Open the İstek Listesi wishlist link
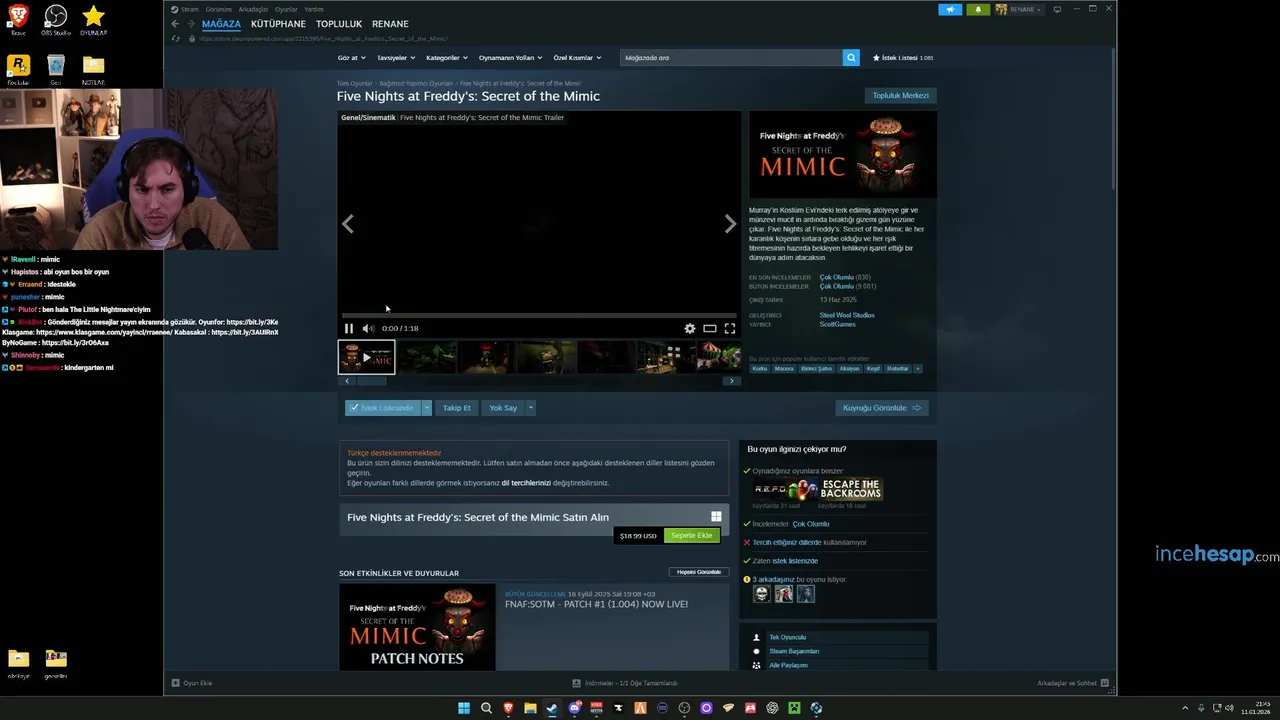Viewport: 1280px width, 720px height. pyautogui.click(x=903, y=58)
